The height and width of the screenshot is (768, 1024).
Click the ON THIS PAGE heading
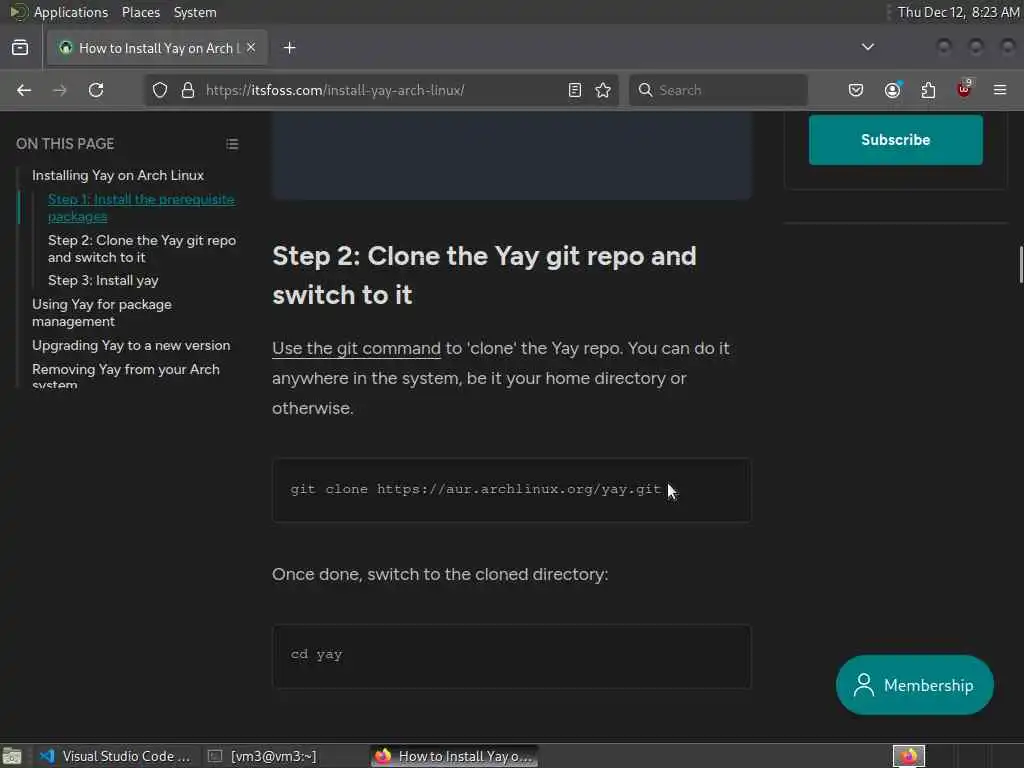[x=65, y=144]
